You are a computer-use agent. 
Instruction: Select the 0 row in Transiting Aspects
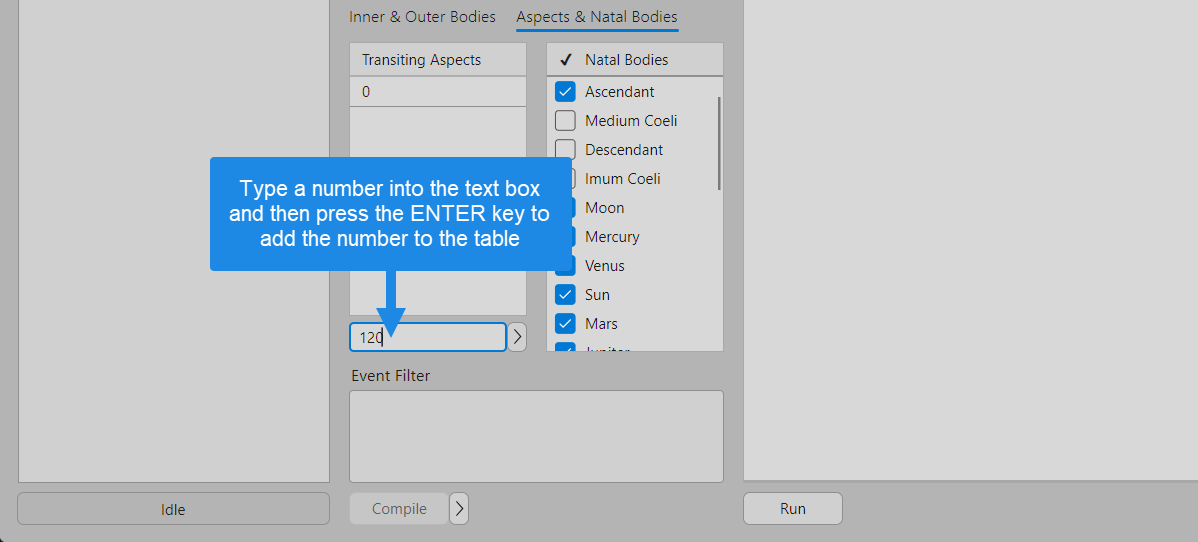tap(437, 92)
